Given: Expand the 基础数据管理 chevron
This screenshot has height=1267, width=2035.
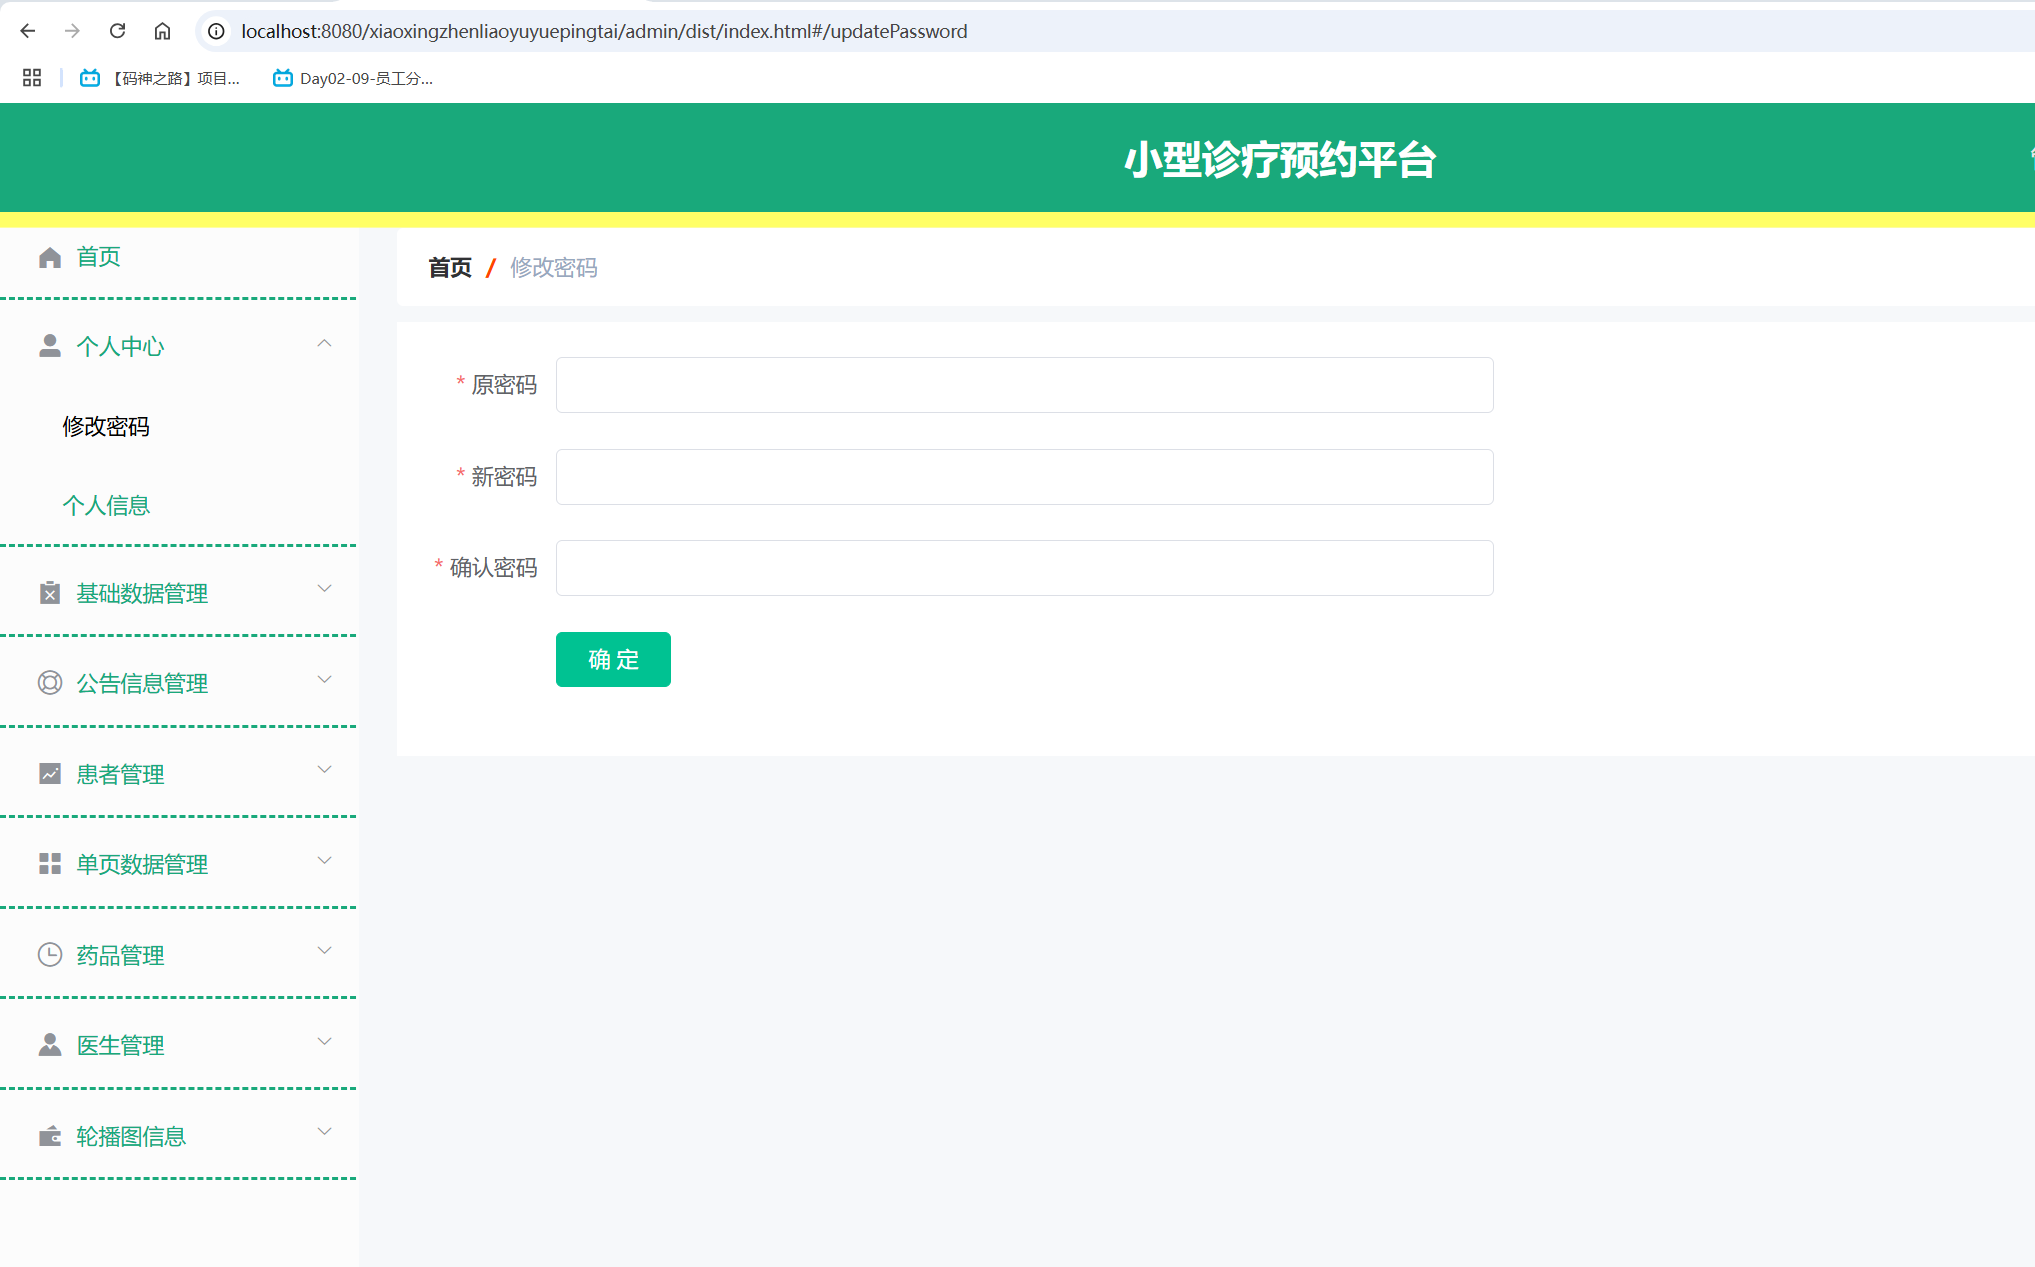Looking at the screenshot, I should pyautogui.click(x=324, y=589).
